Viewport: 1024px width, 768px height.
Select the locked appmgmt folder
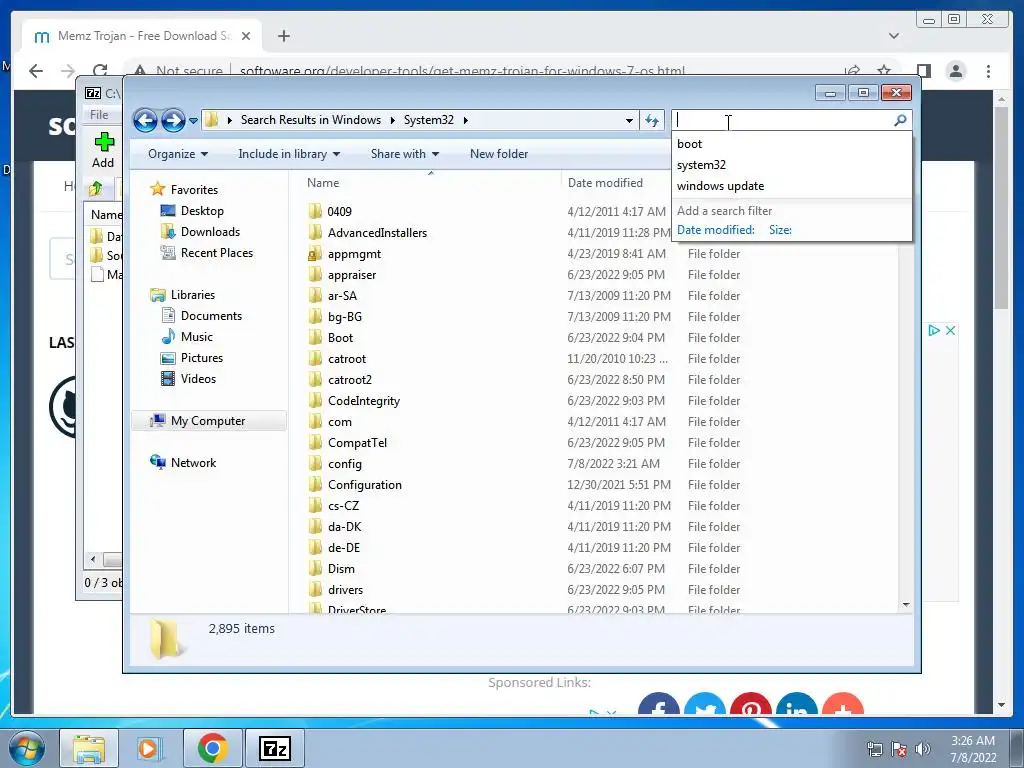pos(354,253)
